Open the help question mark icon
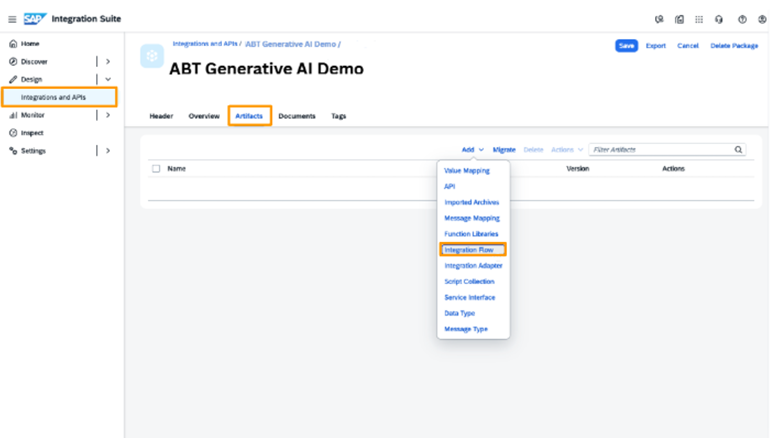This screenshot has width=774, height=440. click(x=742, y=19)
